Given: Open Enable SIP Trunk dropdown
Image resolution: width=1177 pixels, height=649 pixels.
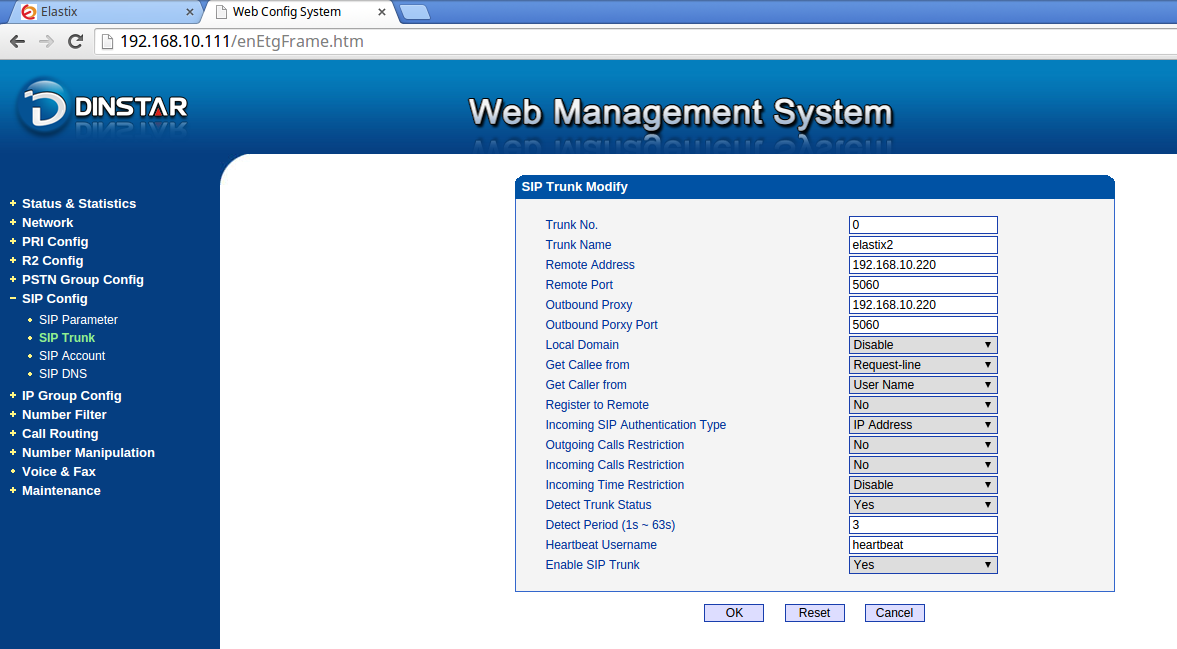Looking at the screenshot, I should [923, 565].
